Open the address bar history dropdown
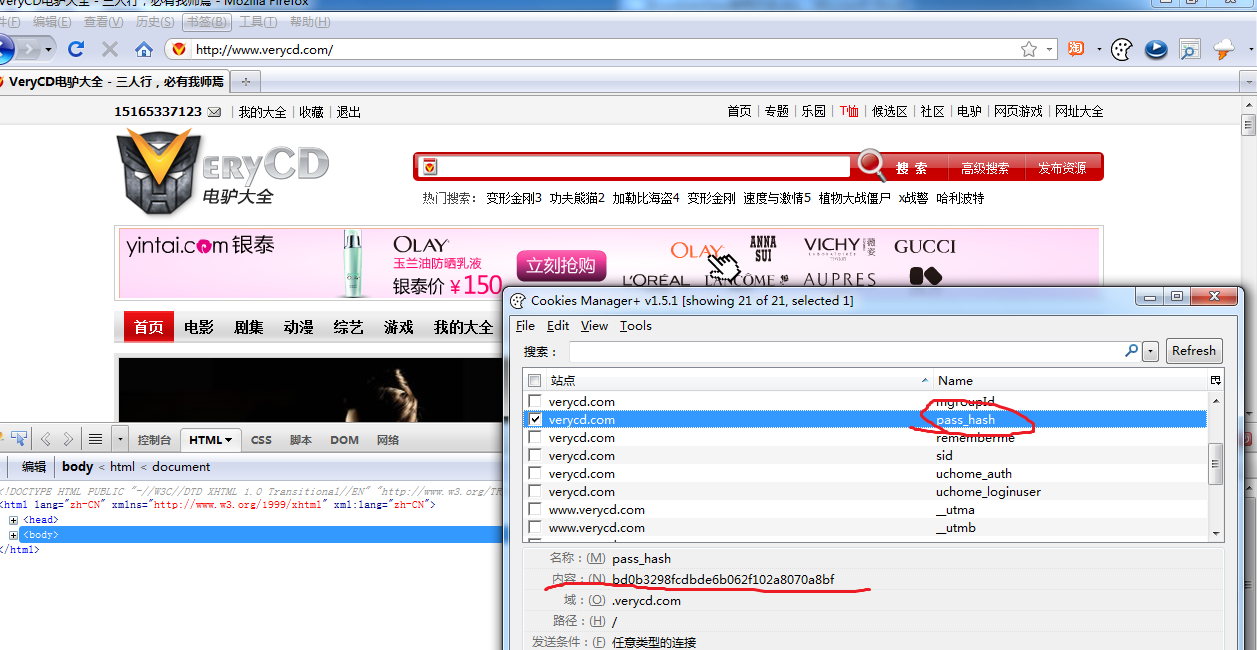Screen dimensions: 1257x650 (1050, 49)
